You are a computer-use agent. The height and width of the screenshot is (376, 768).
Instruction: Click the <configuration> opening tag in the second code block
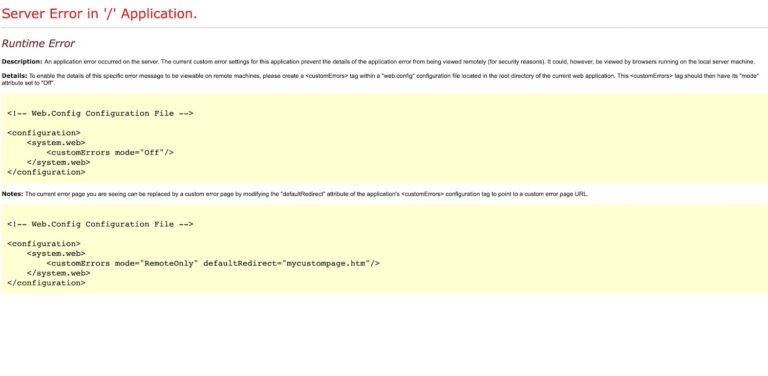(44, 244)
